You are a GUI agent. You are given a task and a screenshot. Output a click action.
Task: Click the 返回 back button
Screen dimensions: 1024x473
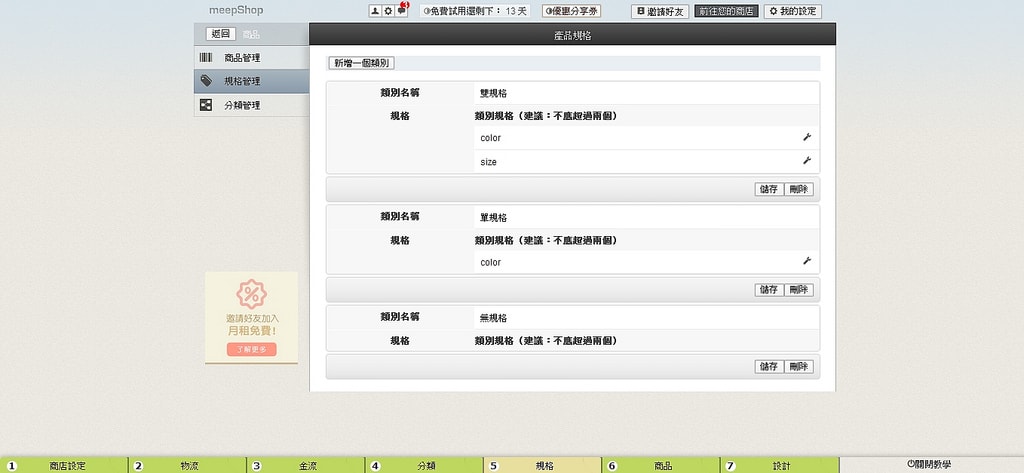[220, 34]
